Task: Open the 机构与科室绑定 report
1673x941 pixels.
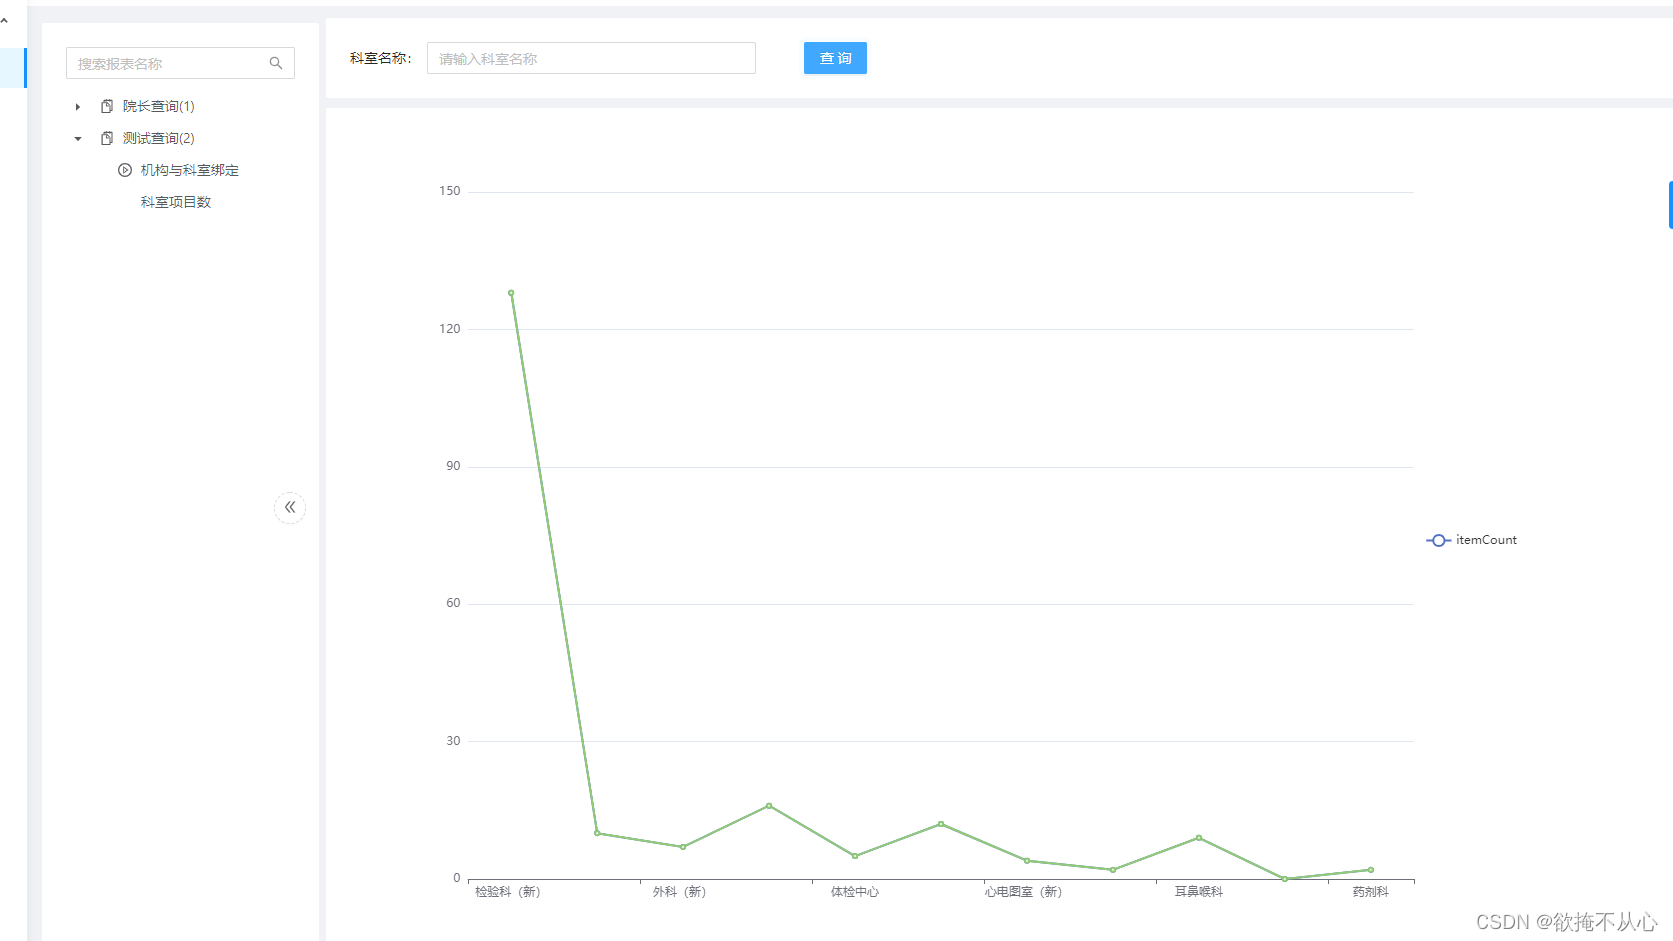Action: 190,170
